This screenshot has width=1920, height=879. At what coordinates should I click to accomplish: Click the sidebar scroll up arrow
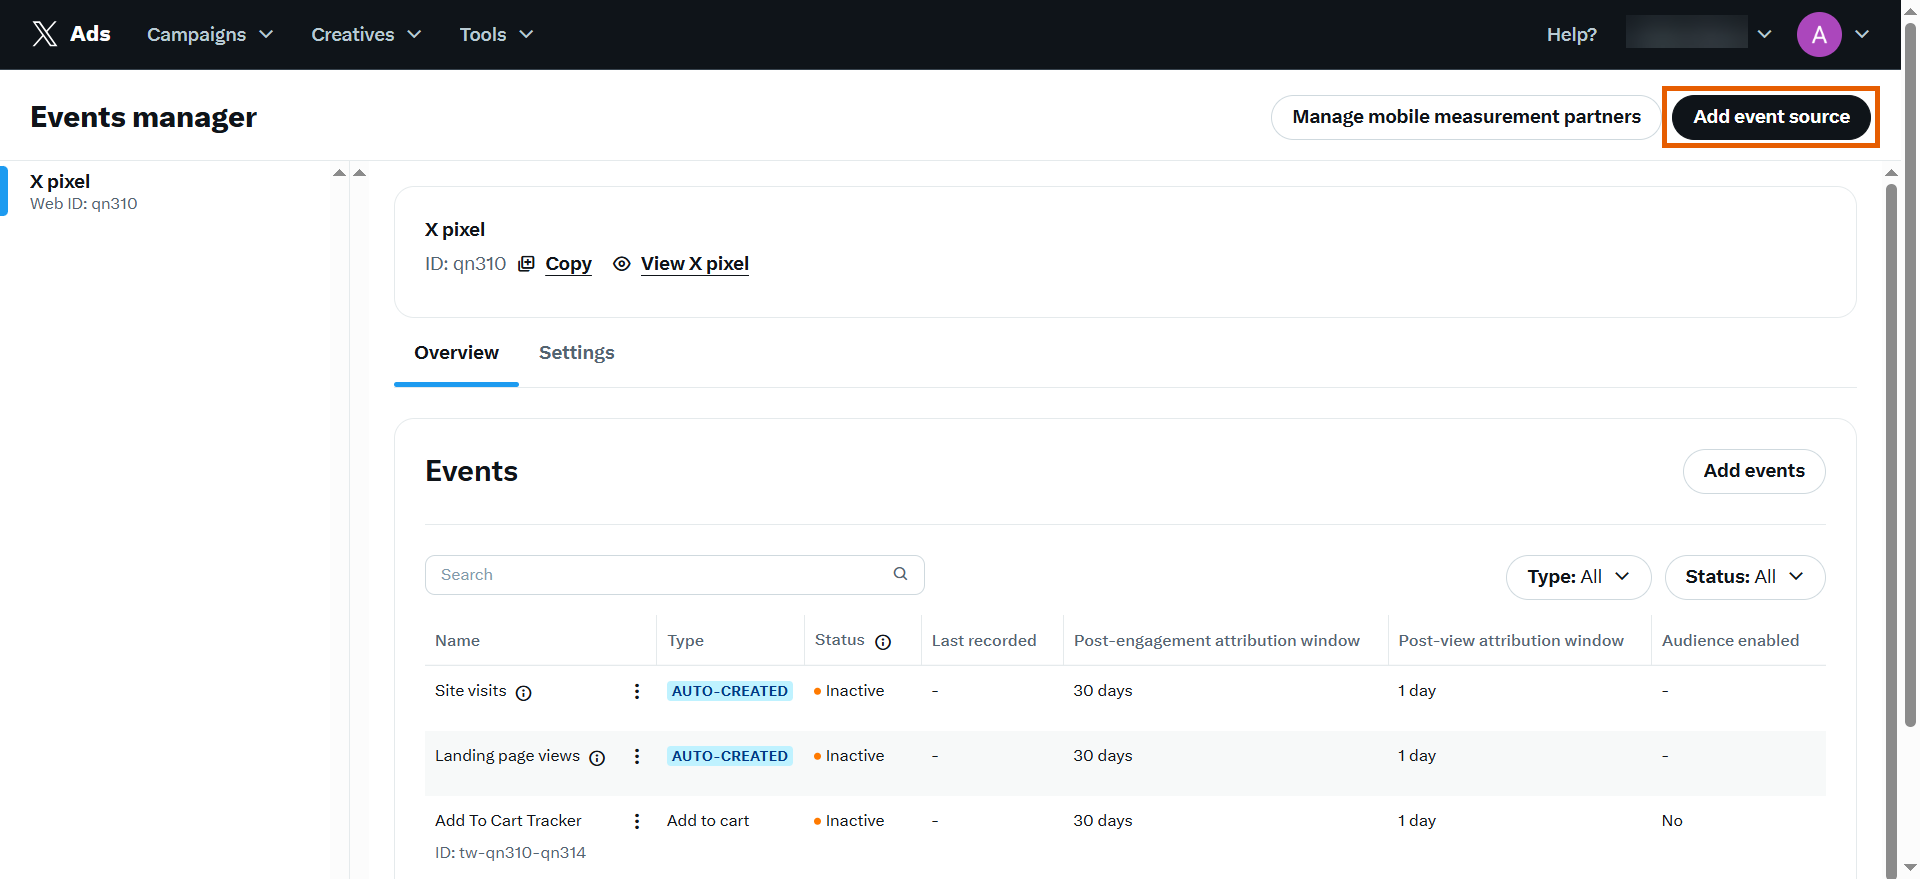click(x=339, y=173)
